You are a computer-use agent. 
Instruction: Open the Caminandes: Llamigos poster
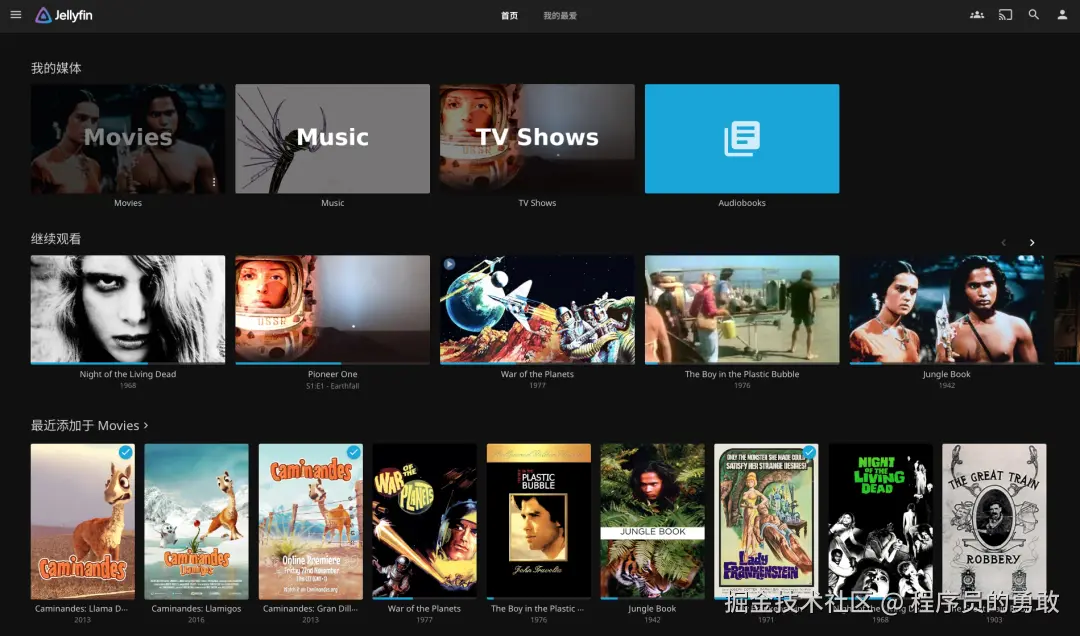click(196, 521)
